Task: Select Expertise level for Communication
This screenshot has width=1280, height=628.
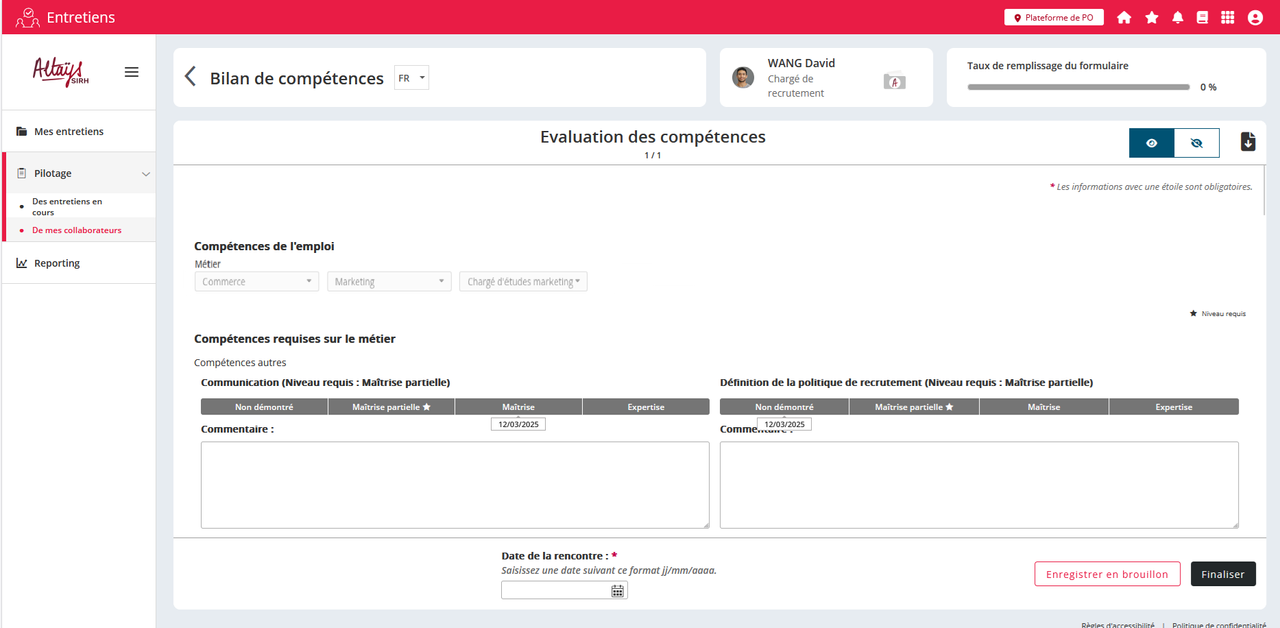Action: (x=645, y=407)
